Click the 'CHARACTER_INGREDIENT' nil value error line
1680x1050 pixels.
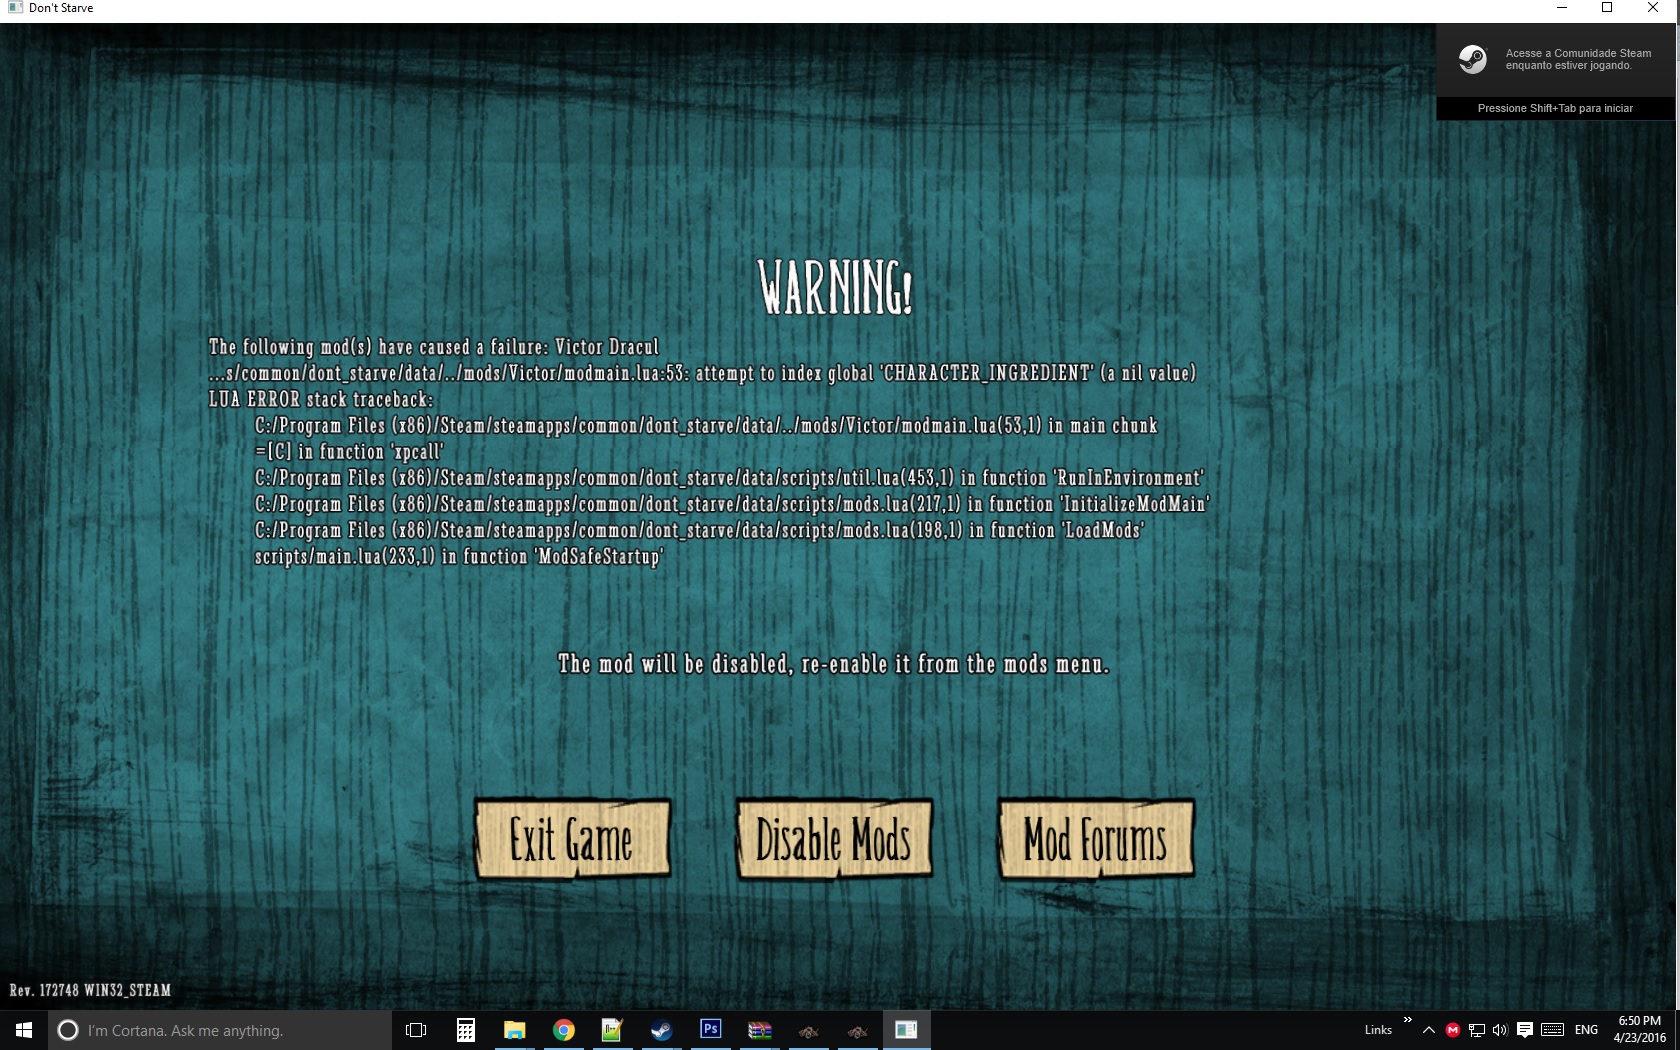click(x=702, y=373)
